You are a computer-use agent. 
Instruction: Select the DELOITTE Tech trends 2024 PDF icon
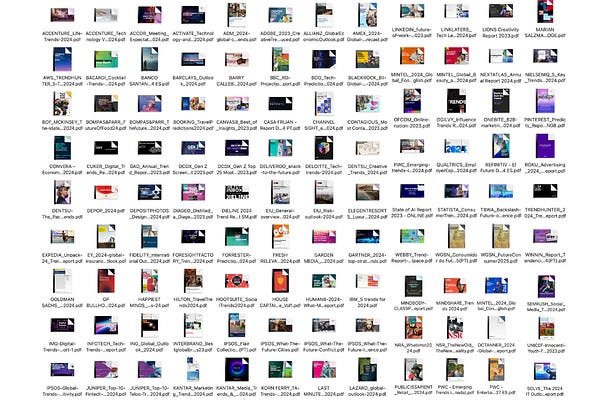[324, 148]
